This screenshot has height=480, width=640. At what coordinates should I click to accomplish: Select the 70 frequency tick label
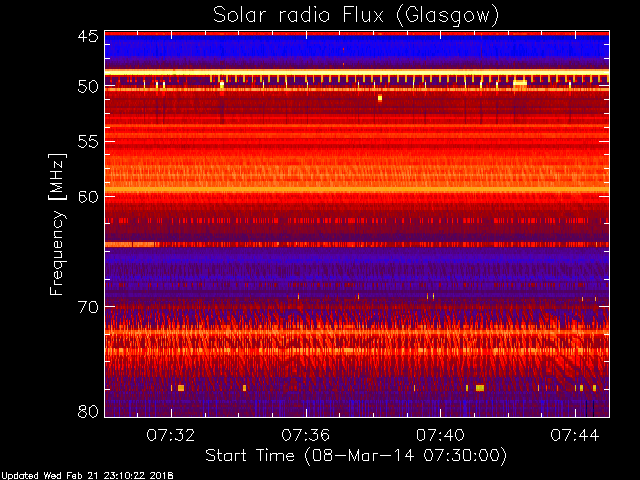point(88,307)
